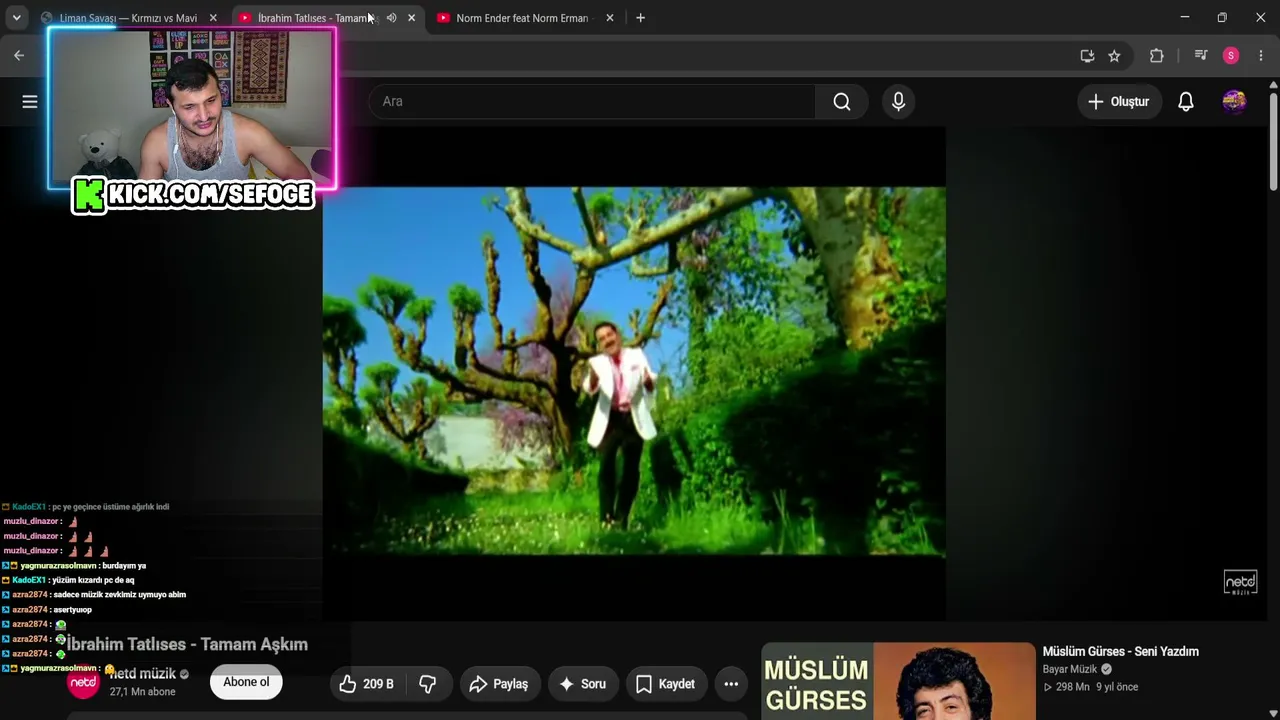1280x720 pixels.
Task: Open YouTube notifications bell
Action: click(x=1186, y=101)
